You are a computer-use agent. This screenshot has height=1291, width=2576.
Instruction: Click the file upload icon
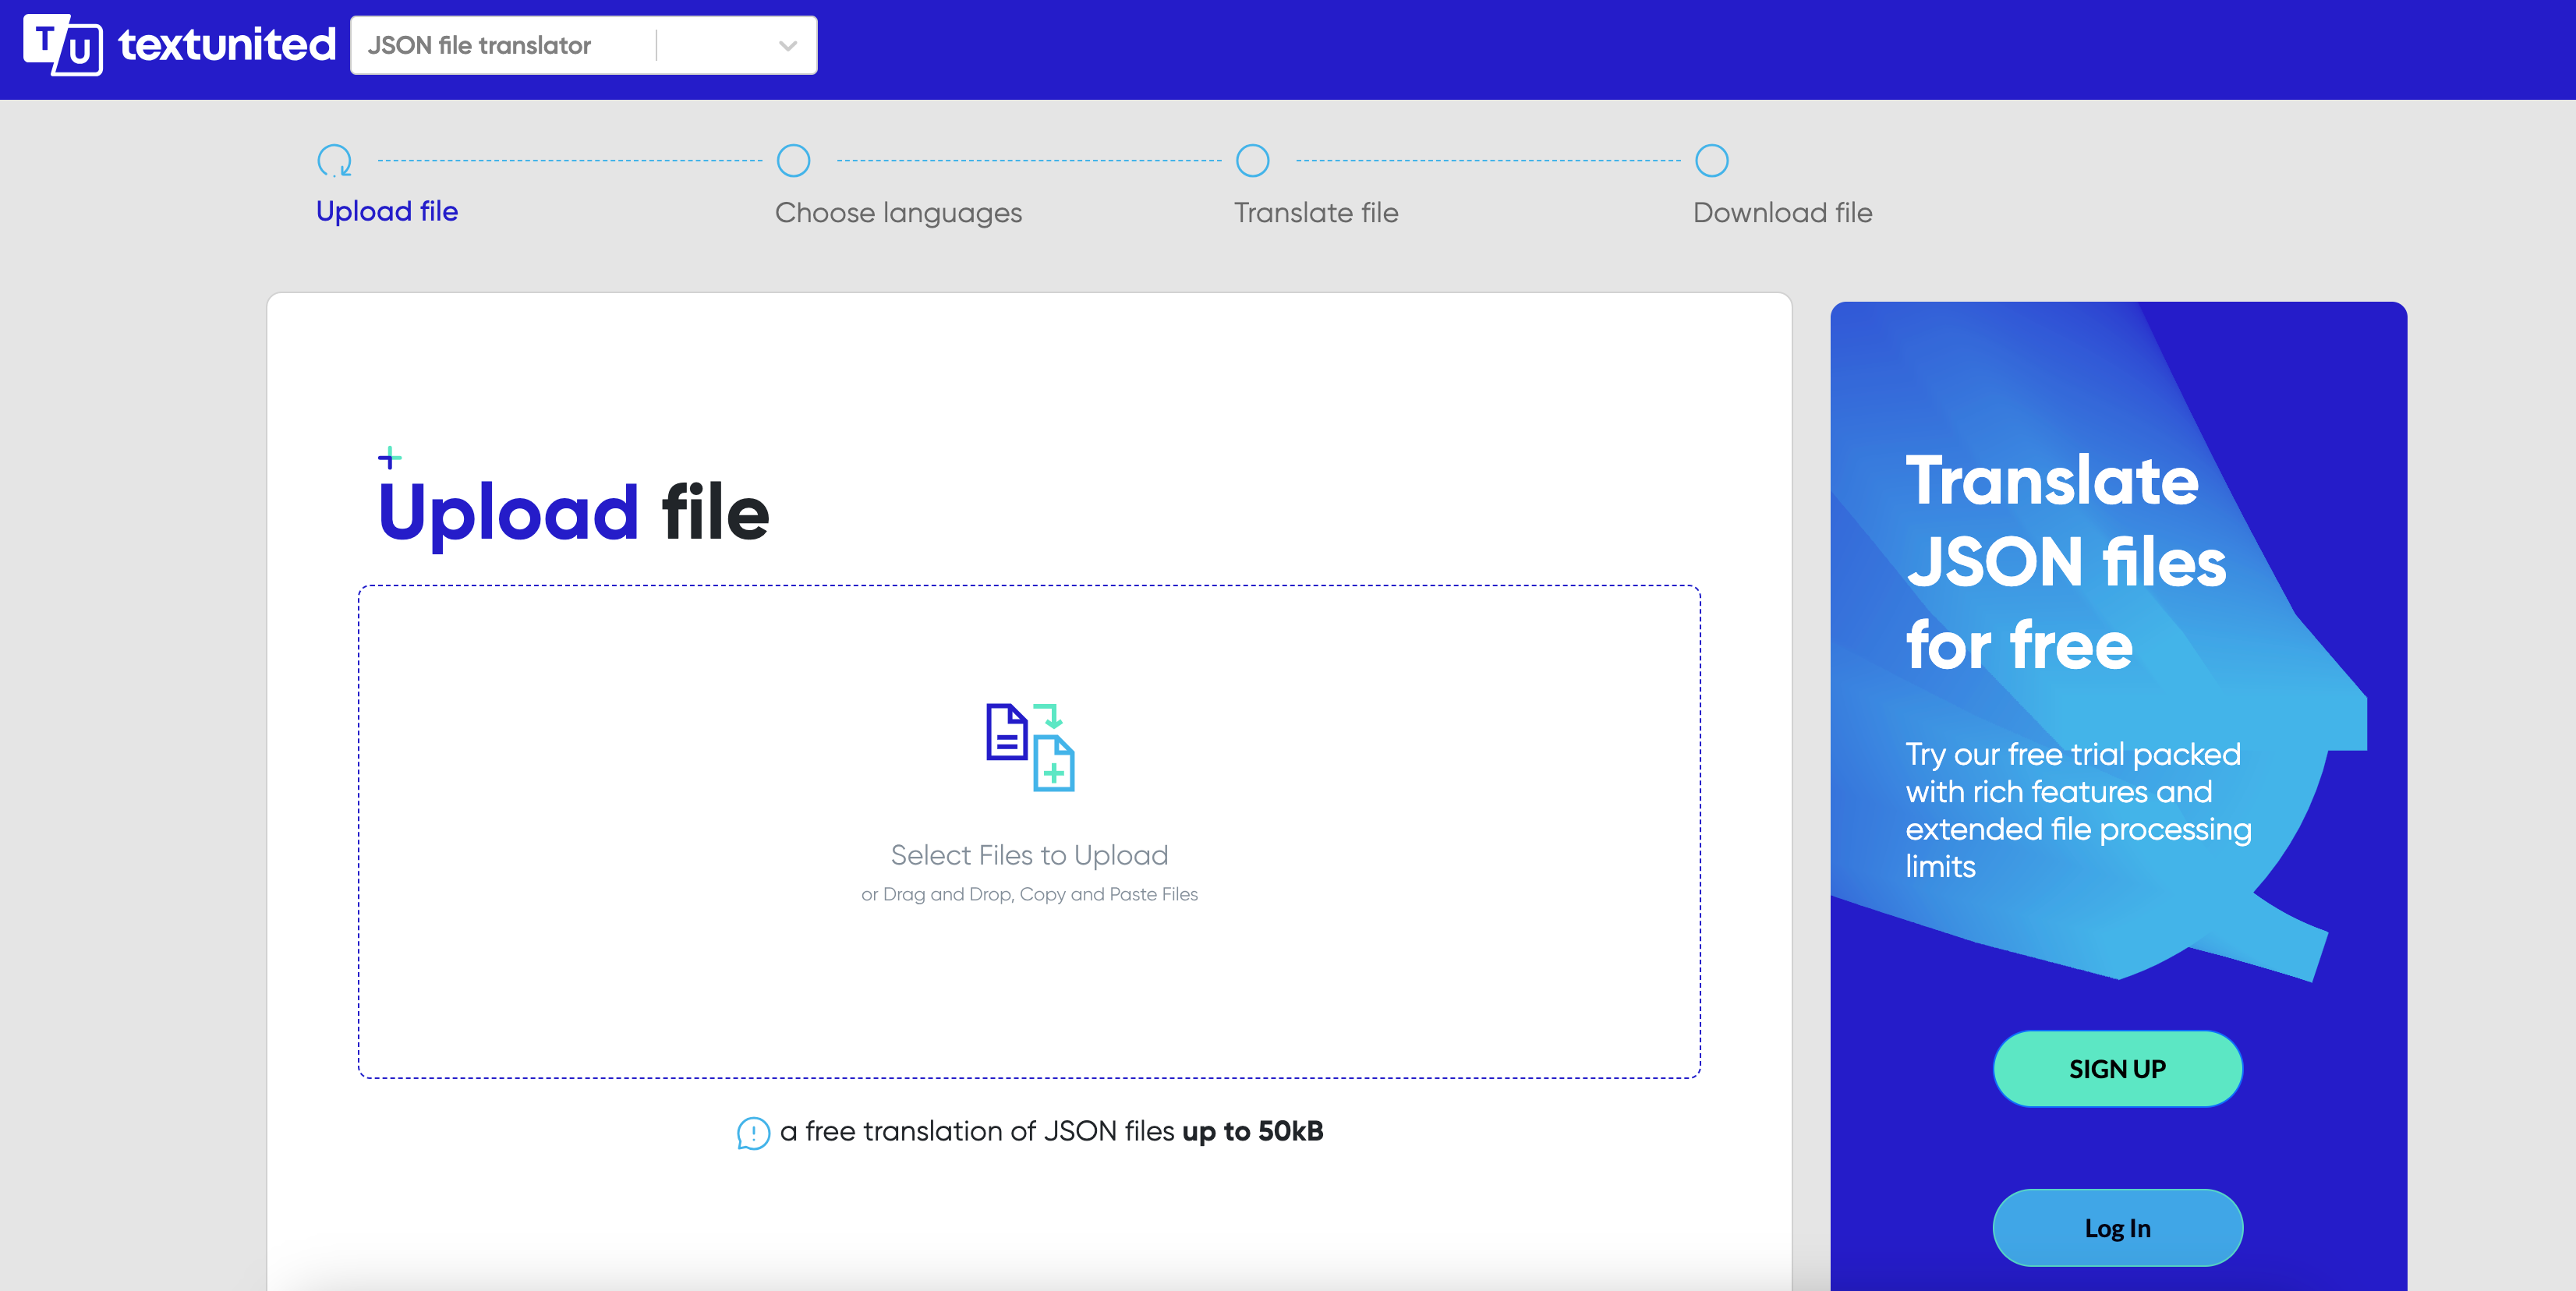point(1027,745)
